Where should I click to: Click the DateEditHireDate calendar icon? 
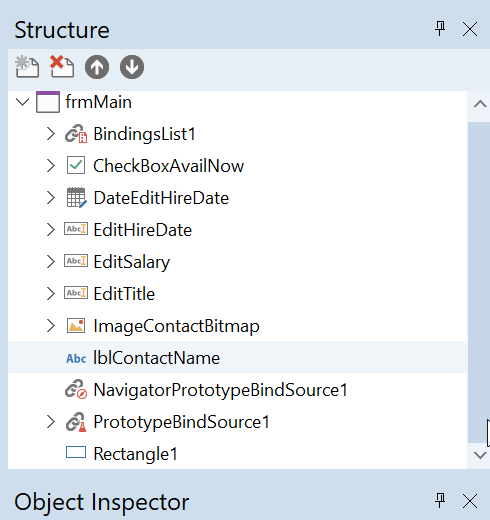[77, 198]
